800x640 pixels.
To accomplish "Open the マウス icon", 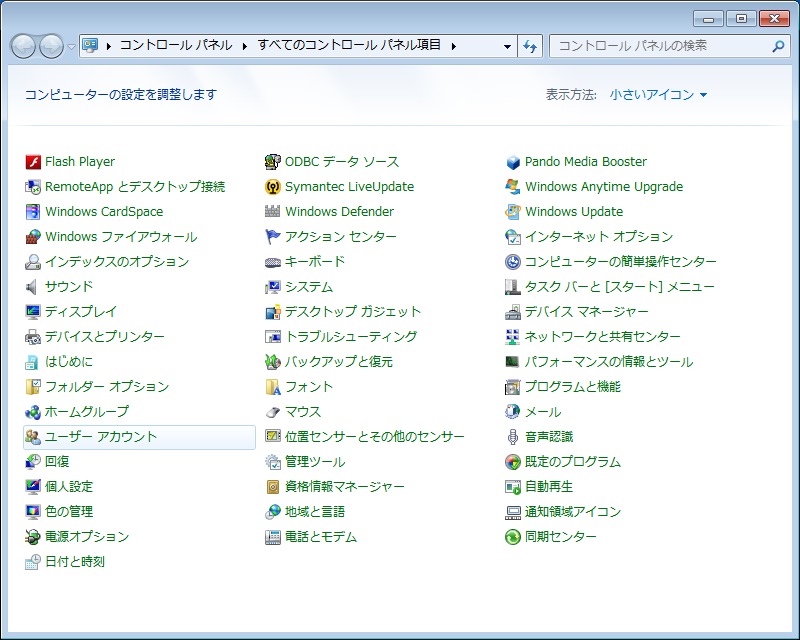I will tap(273, 412).
